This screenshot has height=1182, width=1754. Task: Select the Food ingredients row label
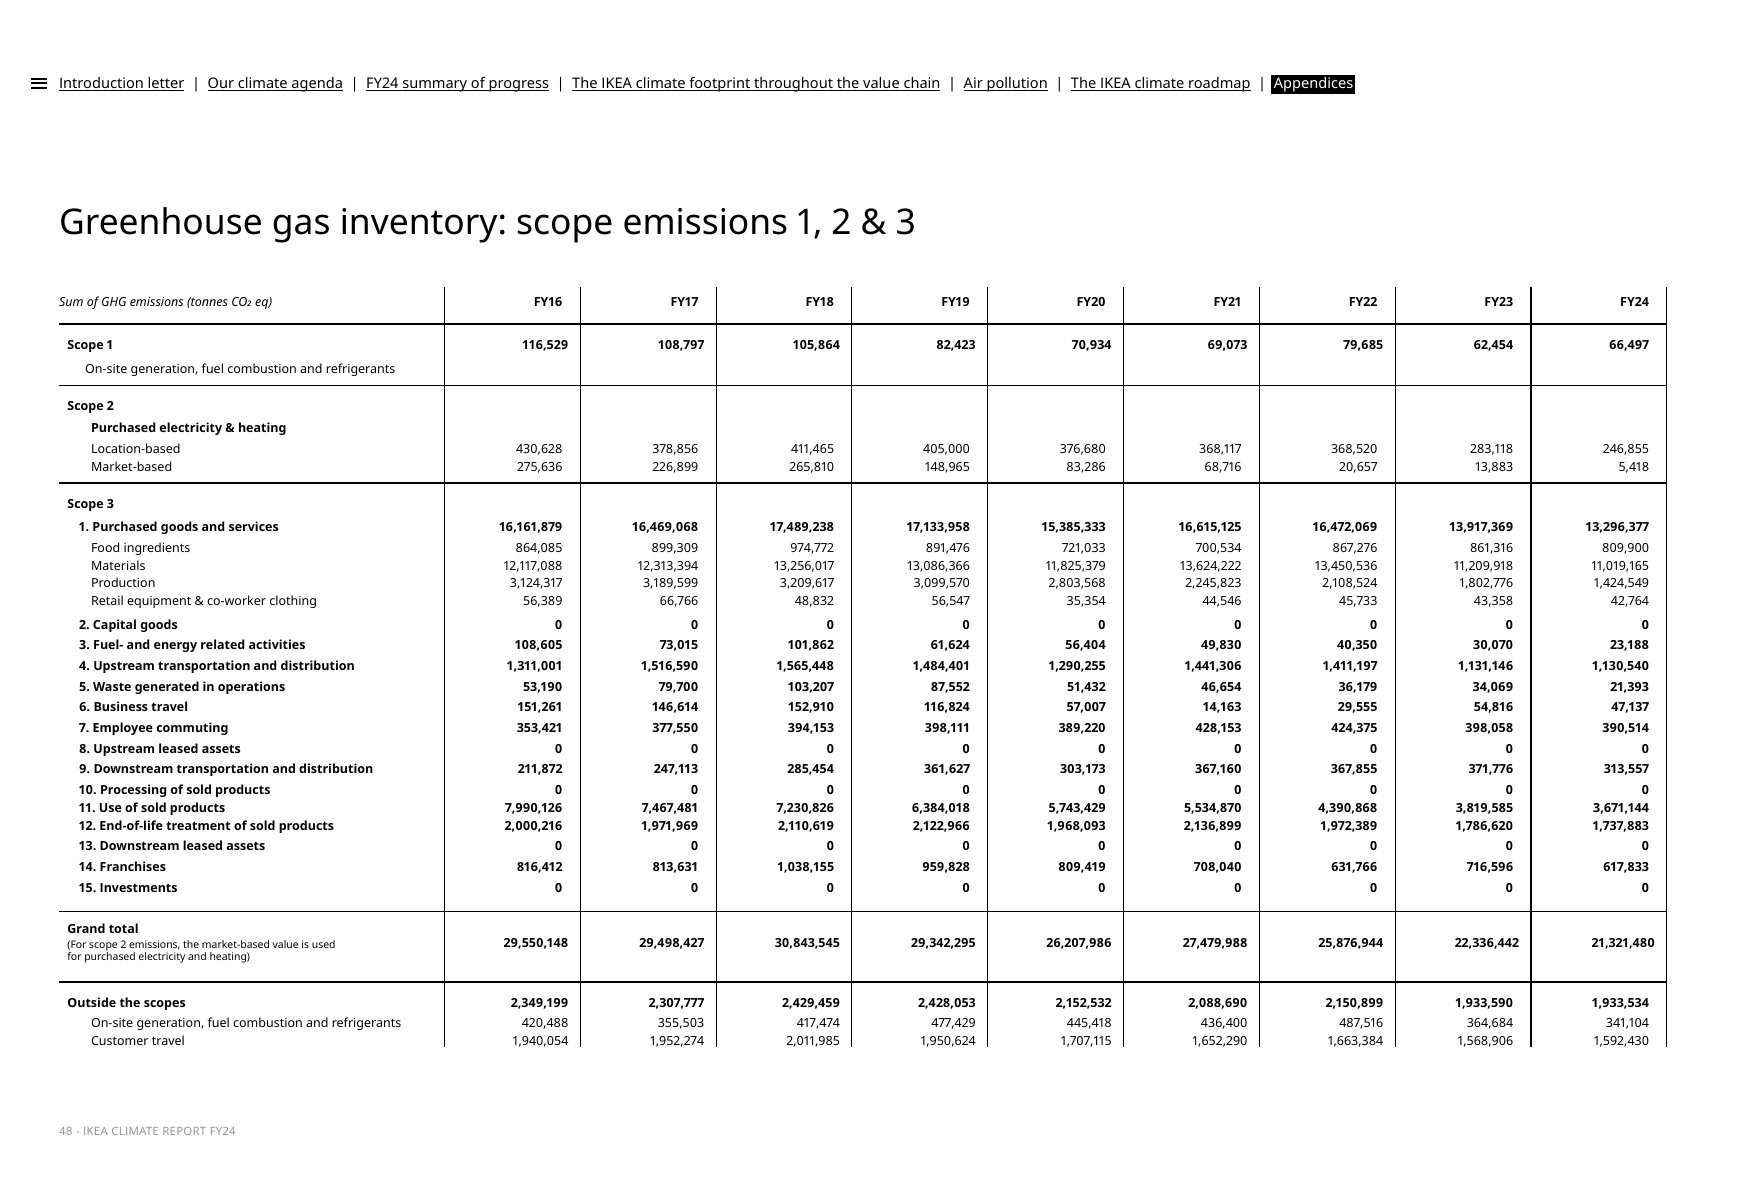coord(140,548)
